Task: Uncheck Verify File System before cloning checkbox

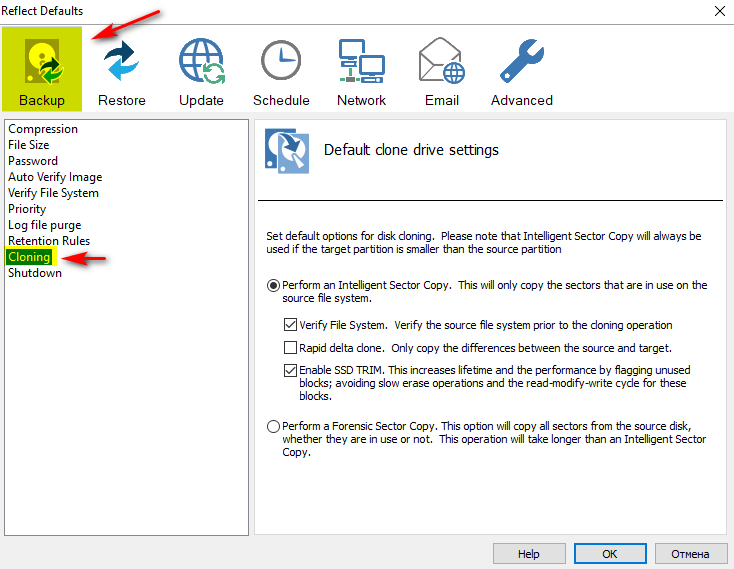Action: 290,325
